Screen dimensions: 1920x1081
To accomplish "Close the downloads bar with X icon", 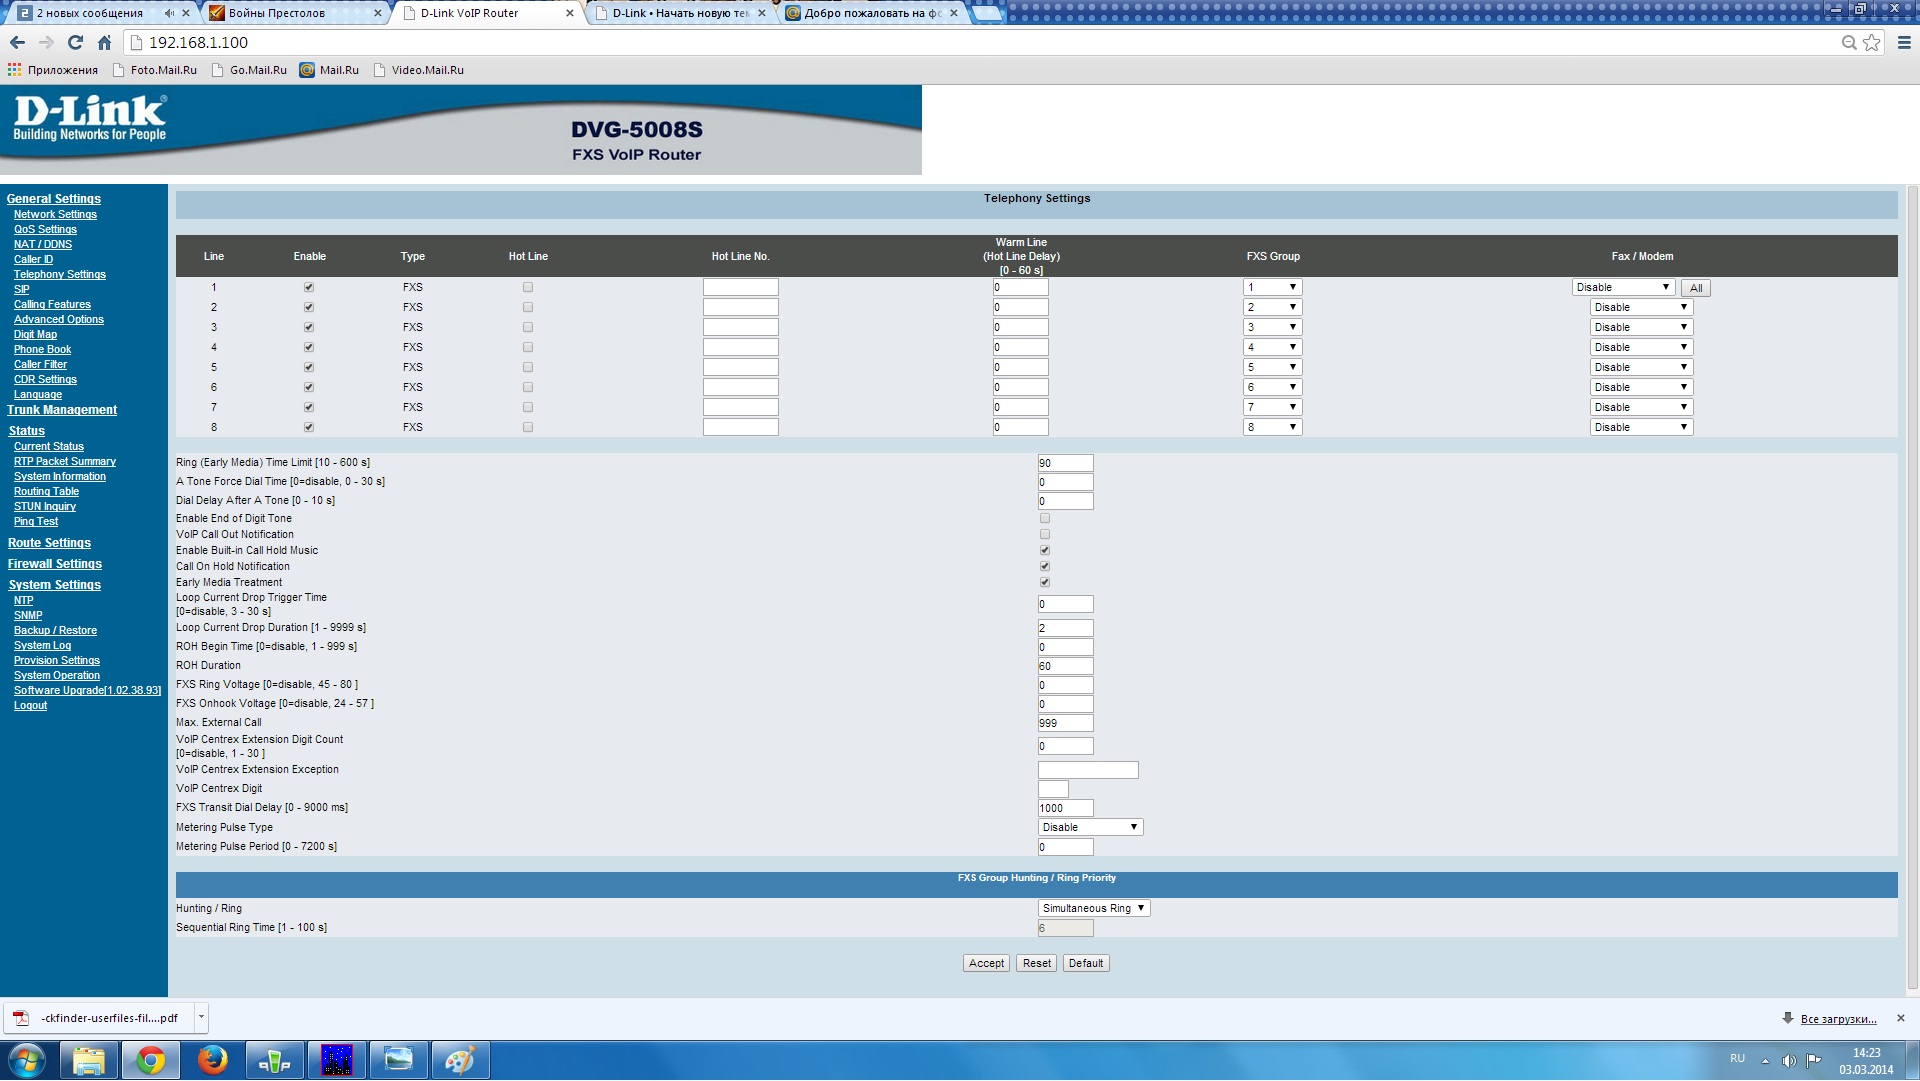I will 1901,1019.
